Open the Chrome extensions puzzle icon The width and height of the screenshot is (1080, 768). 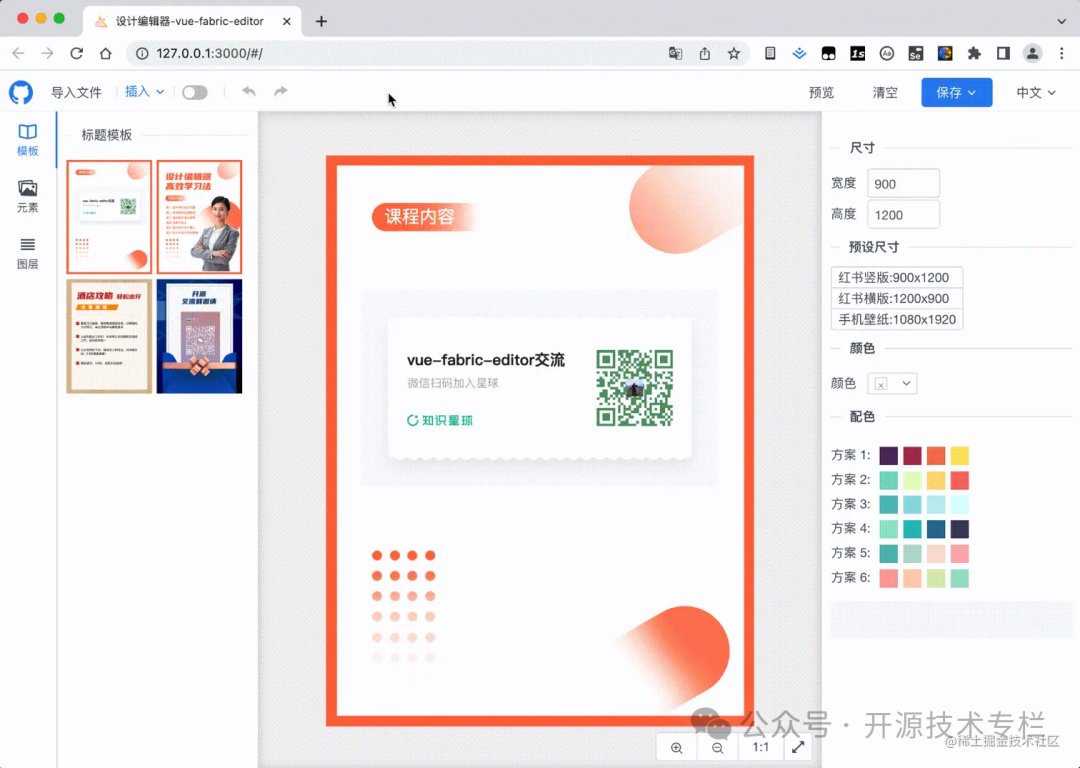(974, 53)
